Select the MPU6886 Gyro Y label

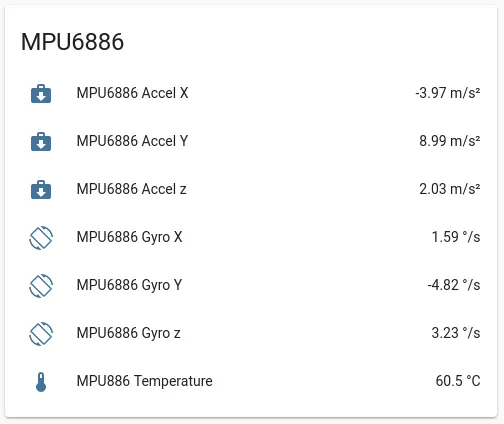pyautogui.click(x=129, y=285)
